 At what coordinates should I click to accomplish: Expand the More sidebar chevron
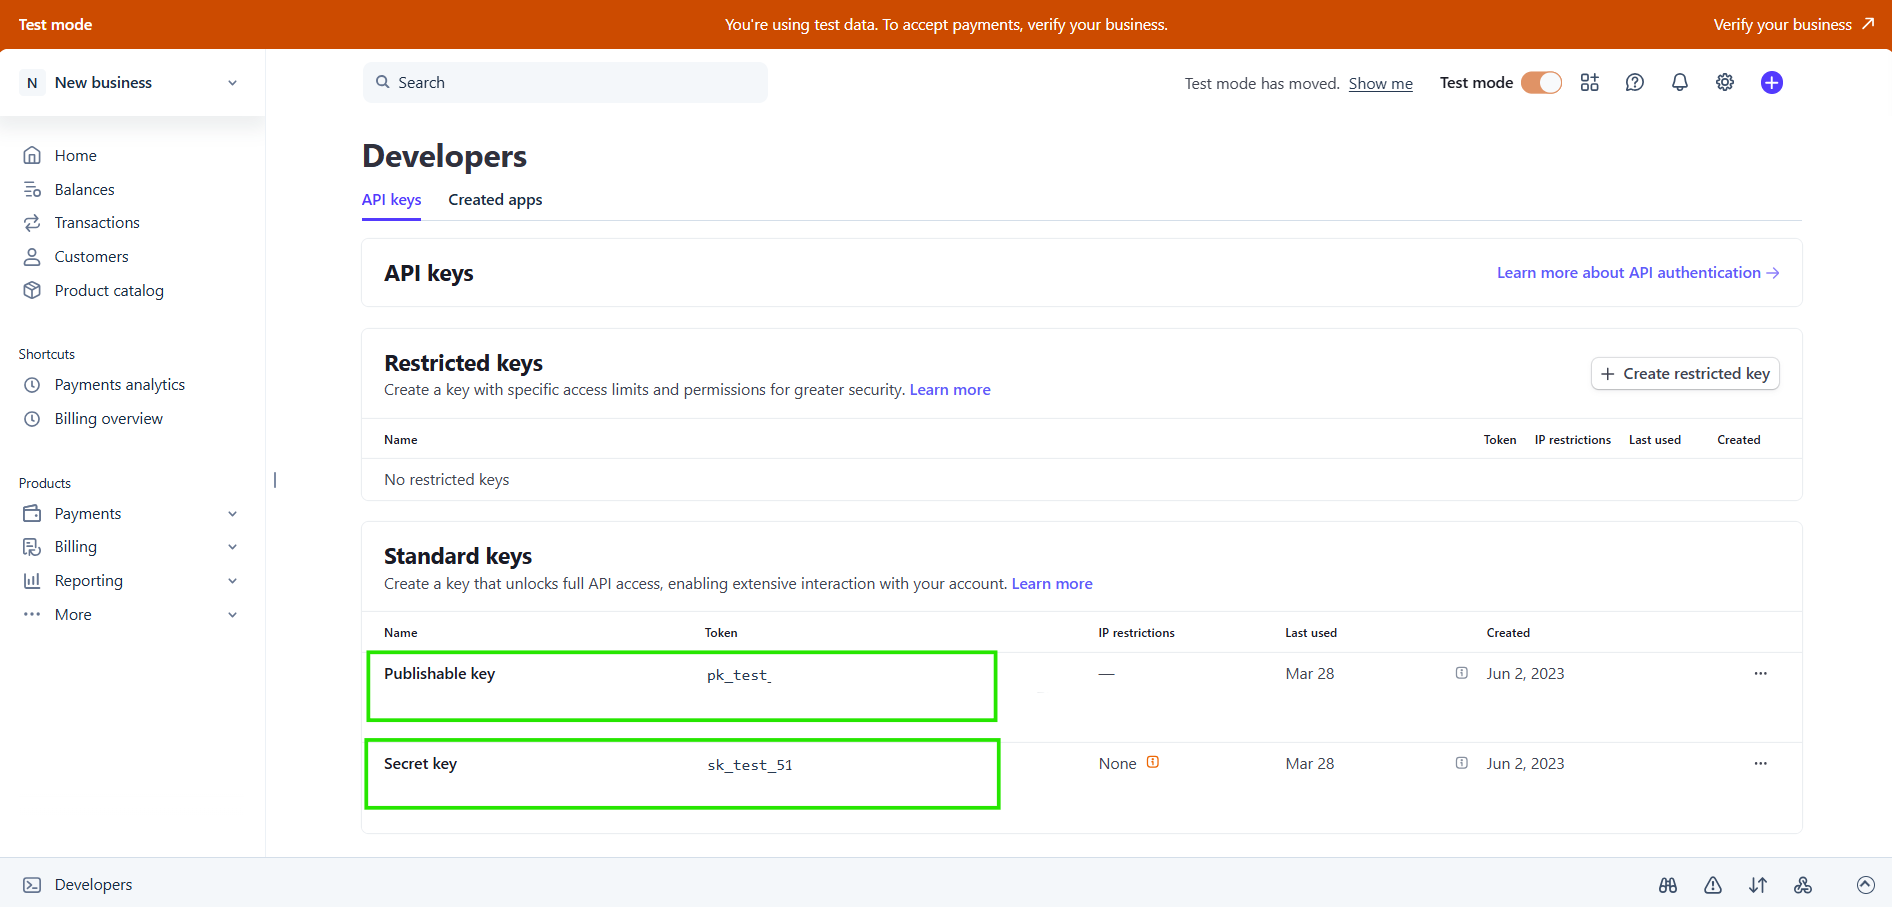click(232, 615)
